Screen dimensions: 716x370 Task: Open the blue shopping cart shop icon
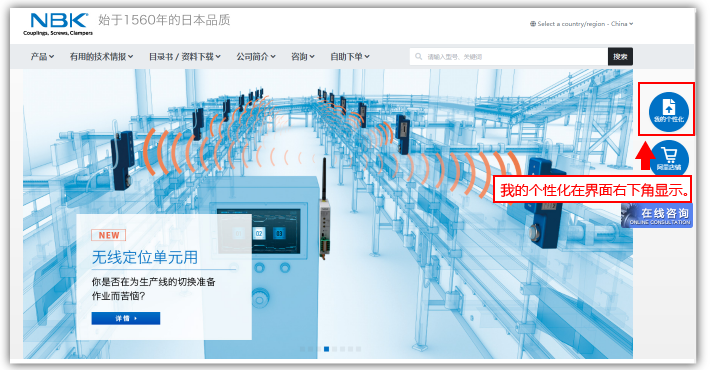pyautogui.click(x=669, y=159)
